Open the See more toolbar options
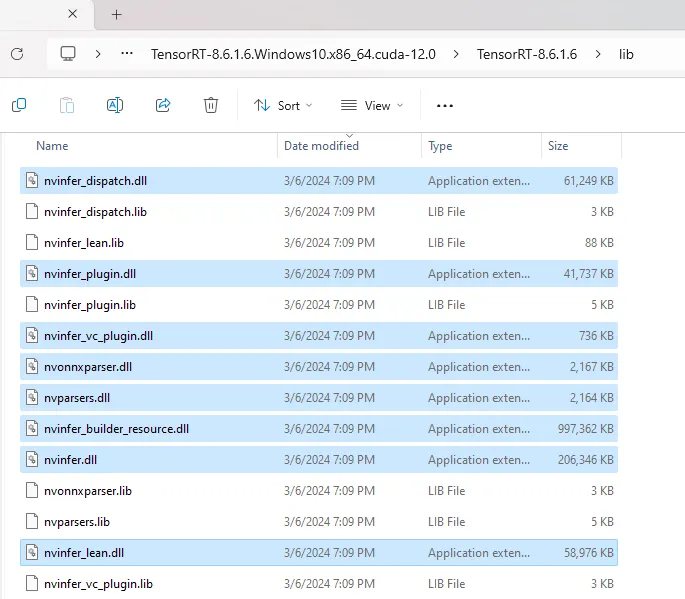685x599 pixels. coord(445,106)
